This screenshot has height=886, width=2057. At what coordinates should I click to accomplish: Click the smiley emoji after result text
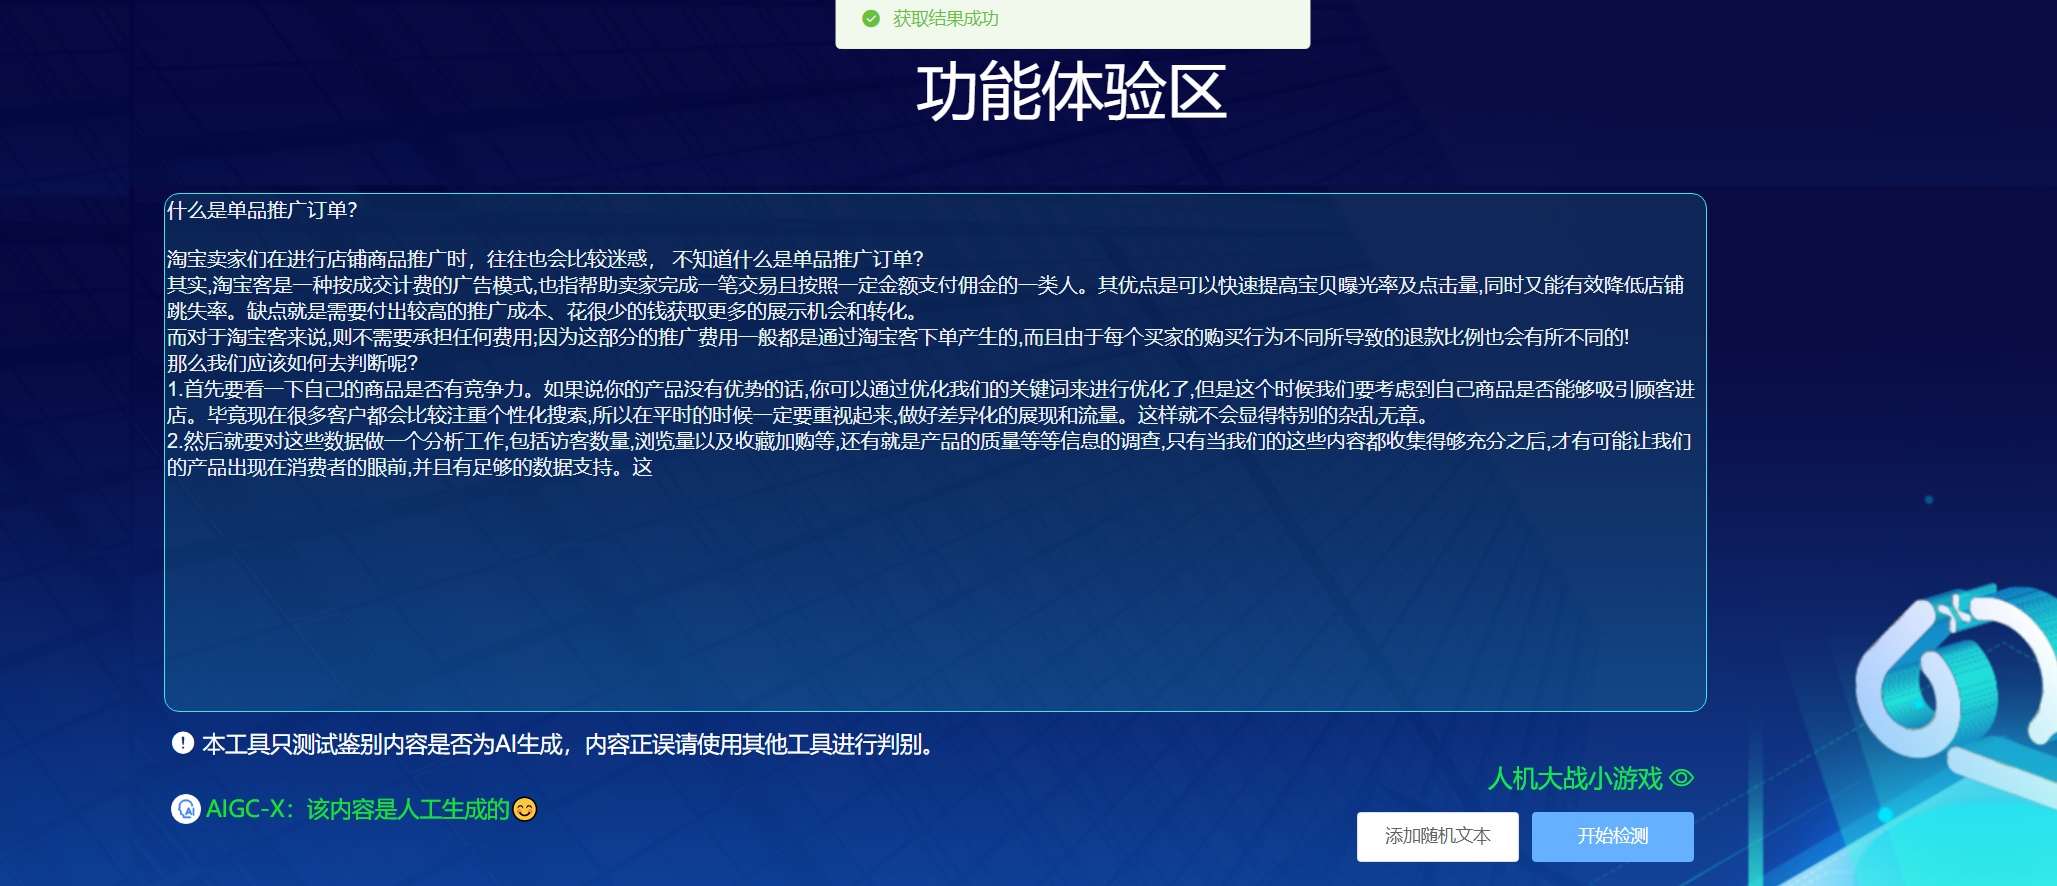525,808
